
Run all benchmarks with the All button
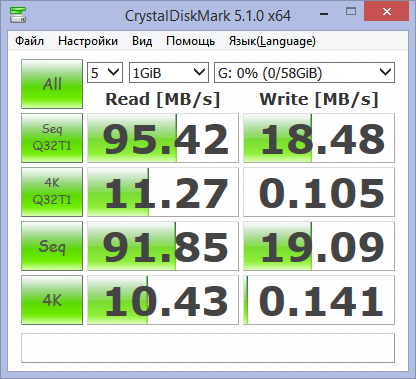point(52,84)
